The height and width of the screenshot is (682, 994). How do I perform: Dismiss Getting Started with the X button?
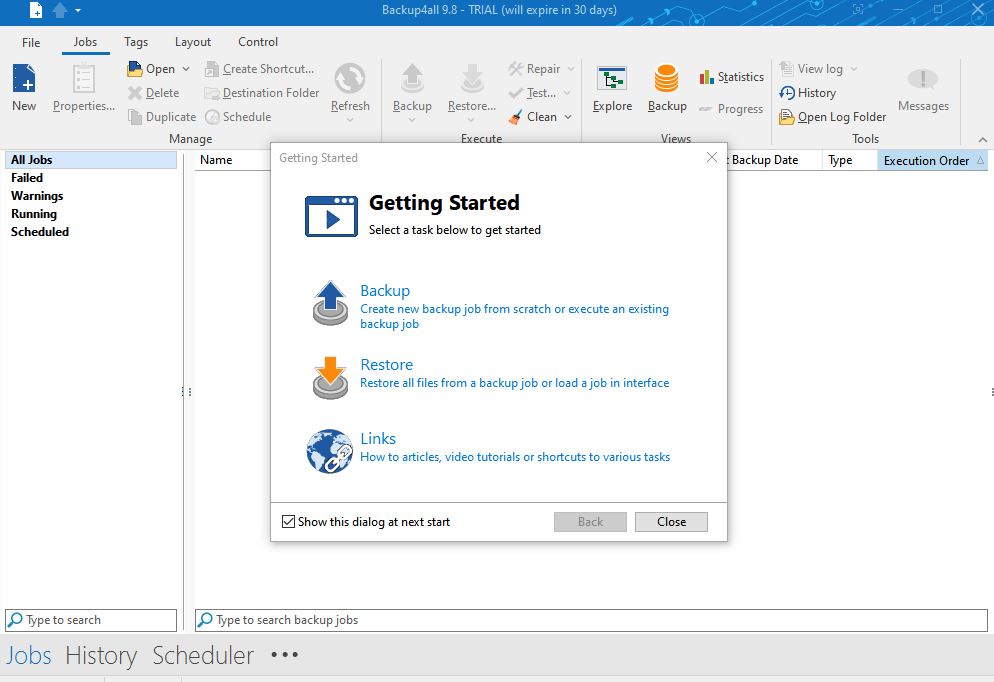(x=712, y=158)
